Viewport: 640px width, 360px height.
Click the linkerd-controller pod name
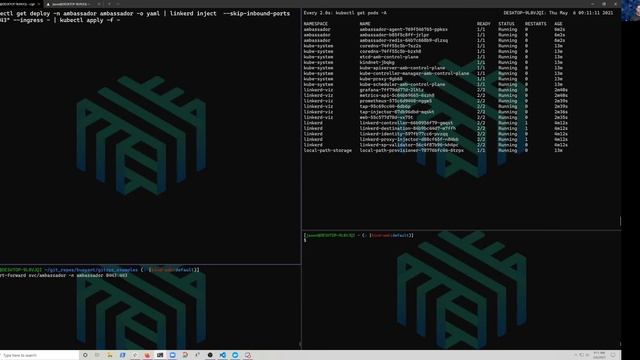[406, 123]
